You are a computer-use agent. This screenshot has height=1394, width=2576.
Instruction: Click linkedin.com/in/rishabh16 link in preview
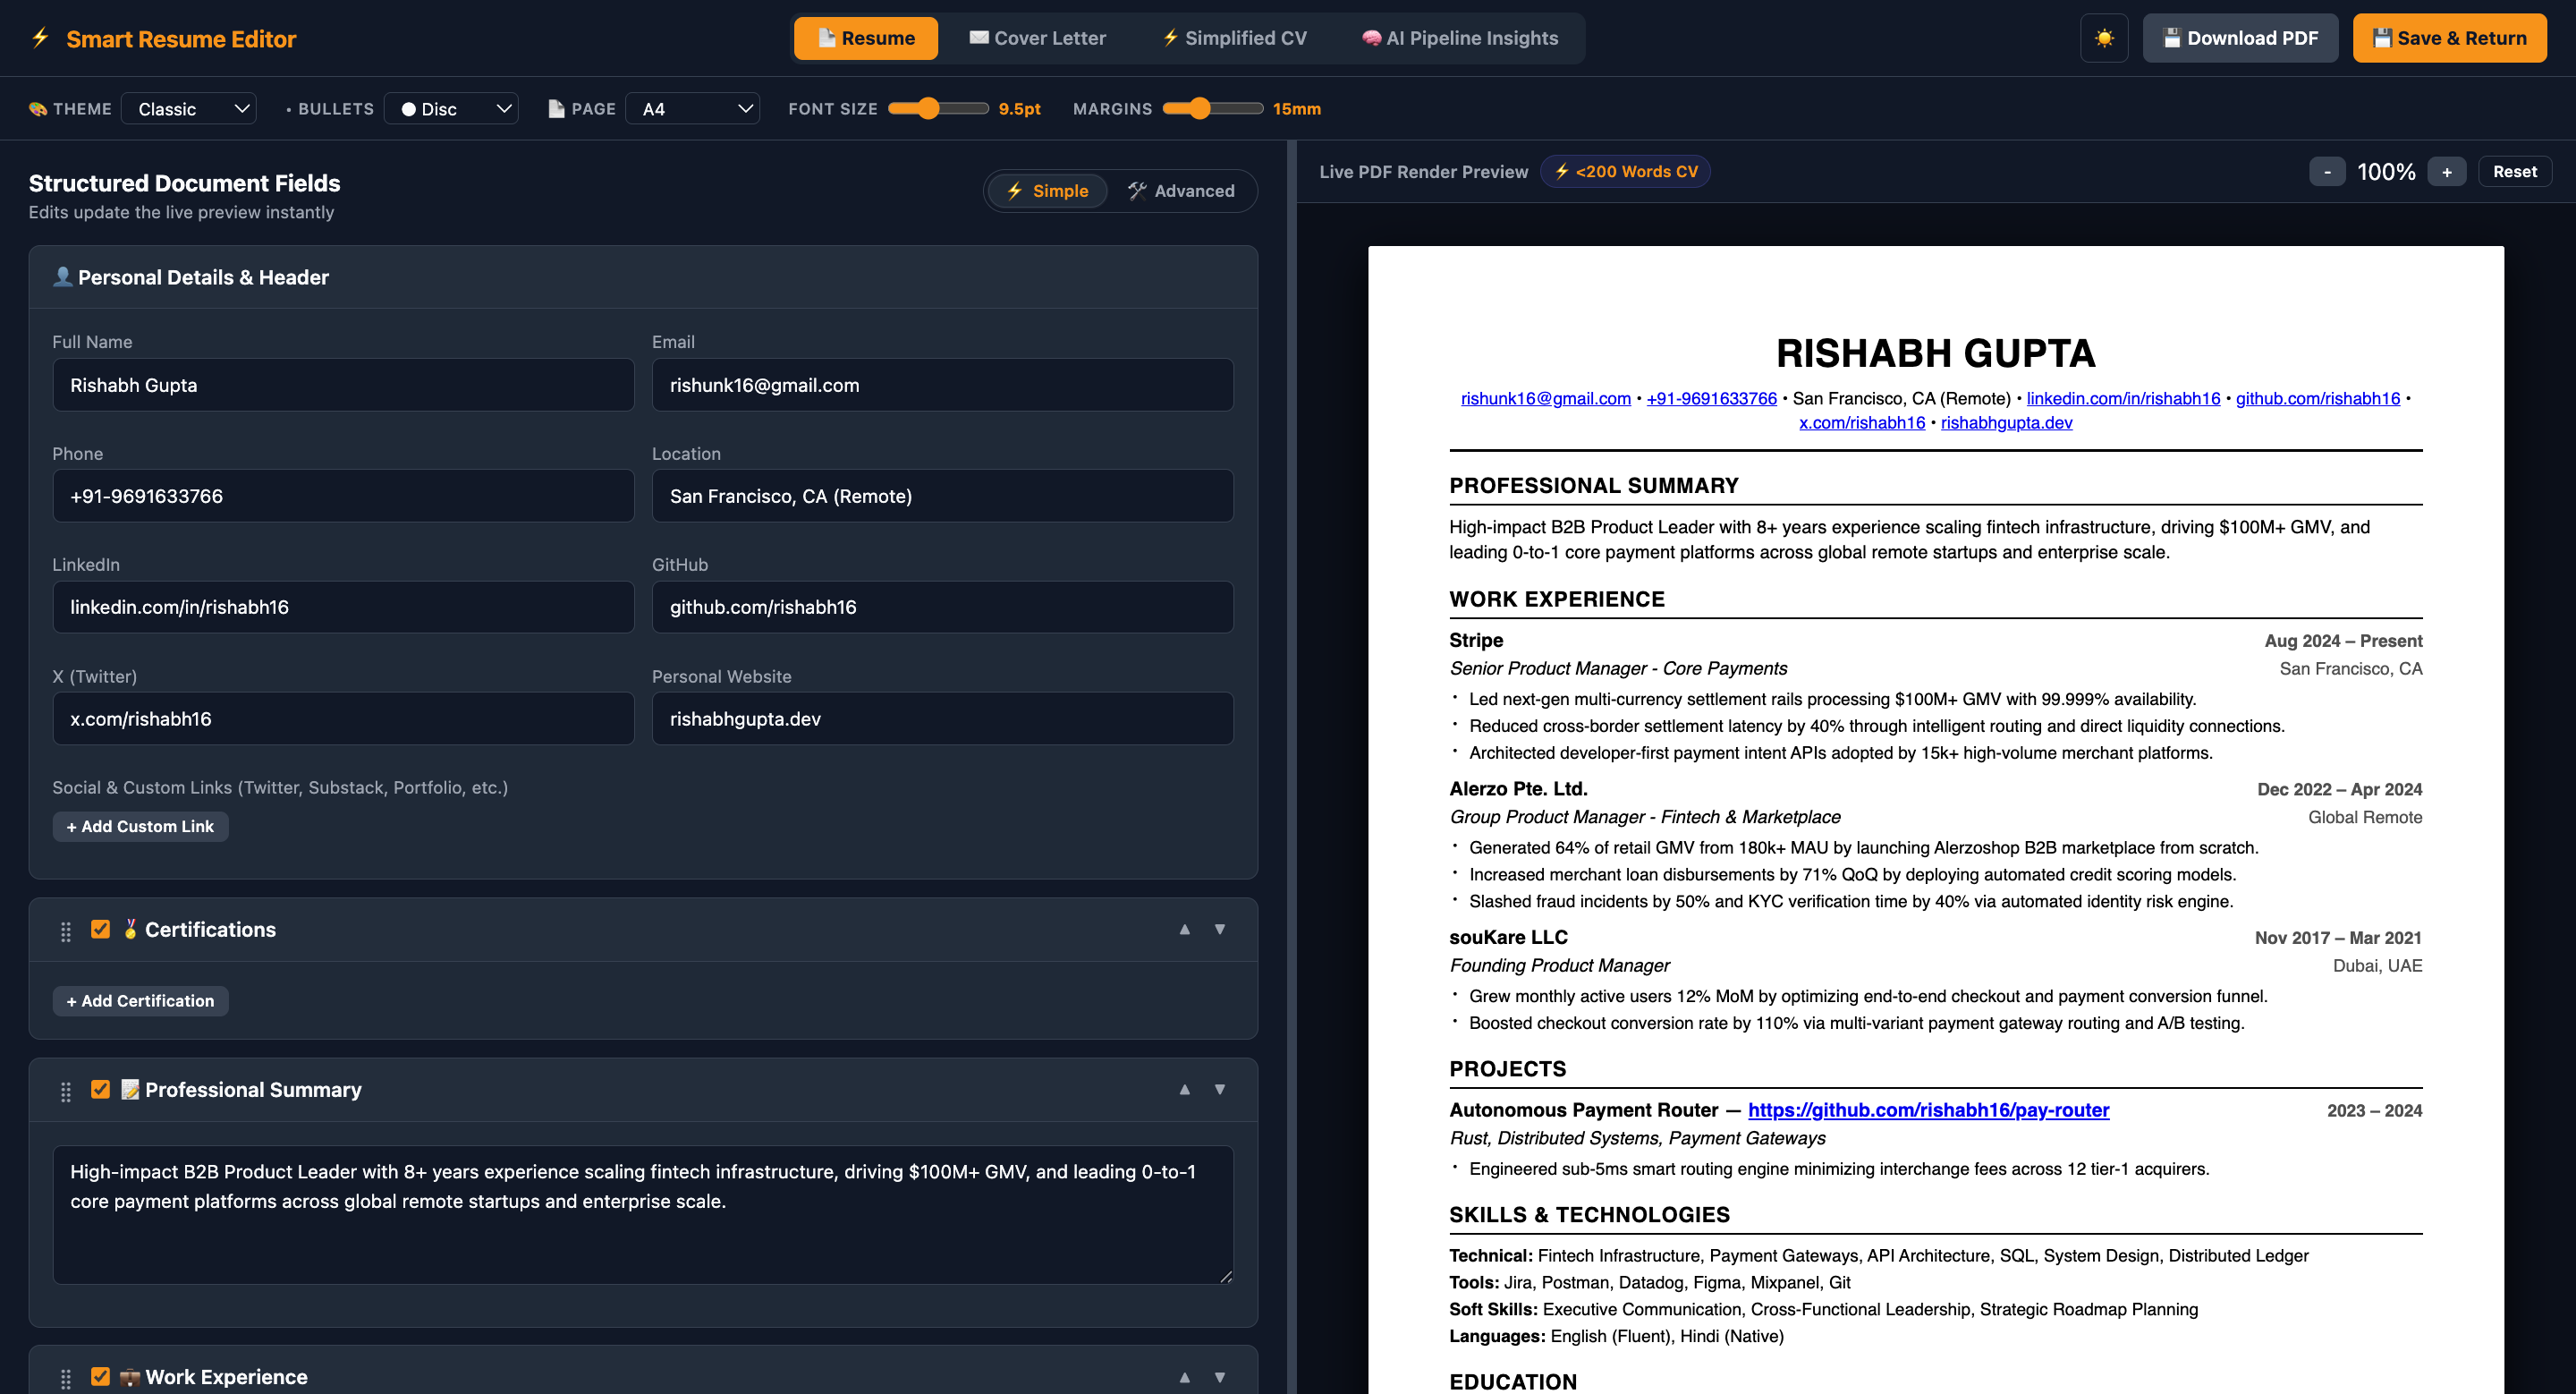pyautogui.click(x=2123, y=398)
